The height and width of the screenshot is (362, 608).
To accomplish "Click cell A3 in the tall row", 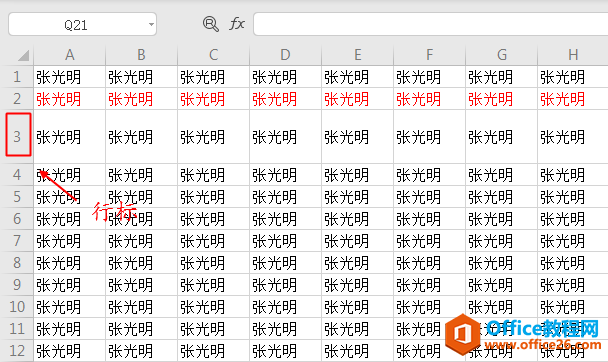I will tap(70, 136).
